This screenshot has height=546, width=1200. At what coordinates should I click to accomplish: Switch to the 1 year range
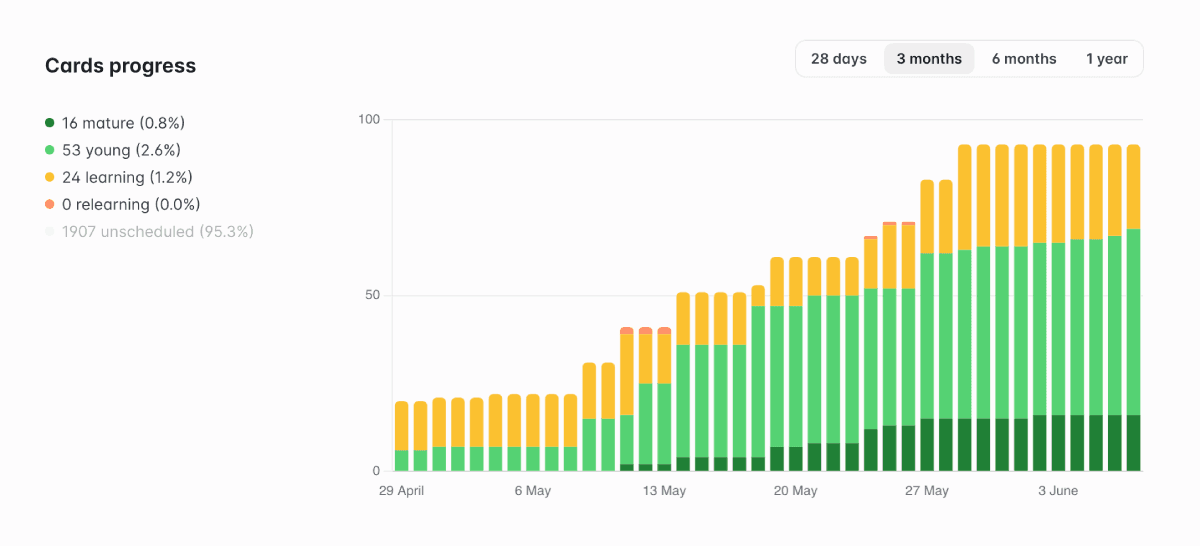[1107, 59]
